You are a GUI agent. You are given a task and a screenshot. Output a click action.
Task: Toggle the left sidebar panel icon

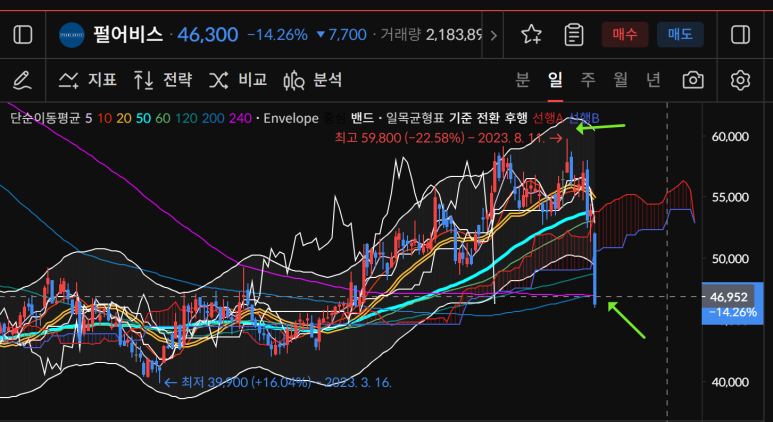(x=23, y=35)
